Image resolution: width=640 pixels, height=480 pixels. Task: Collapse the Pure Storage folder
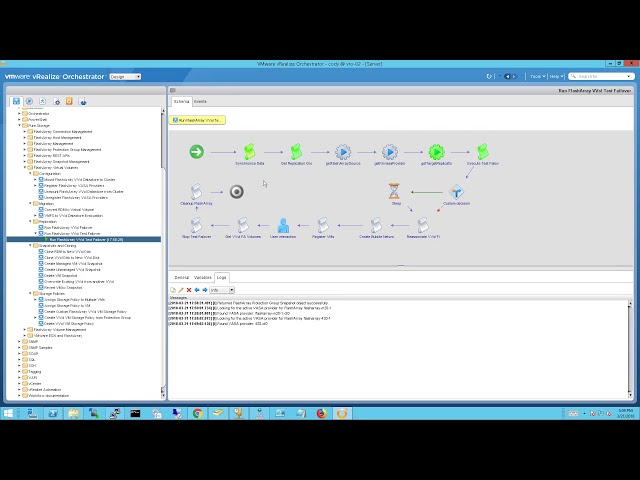tap(19, 126)
